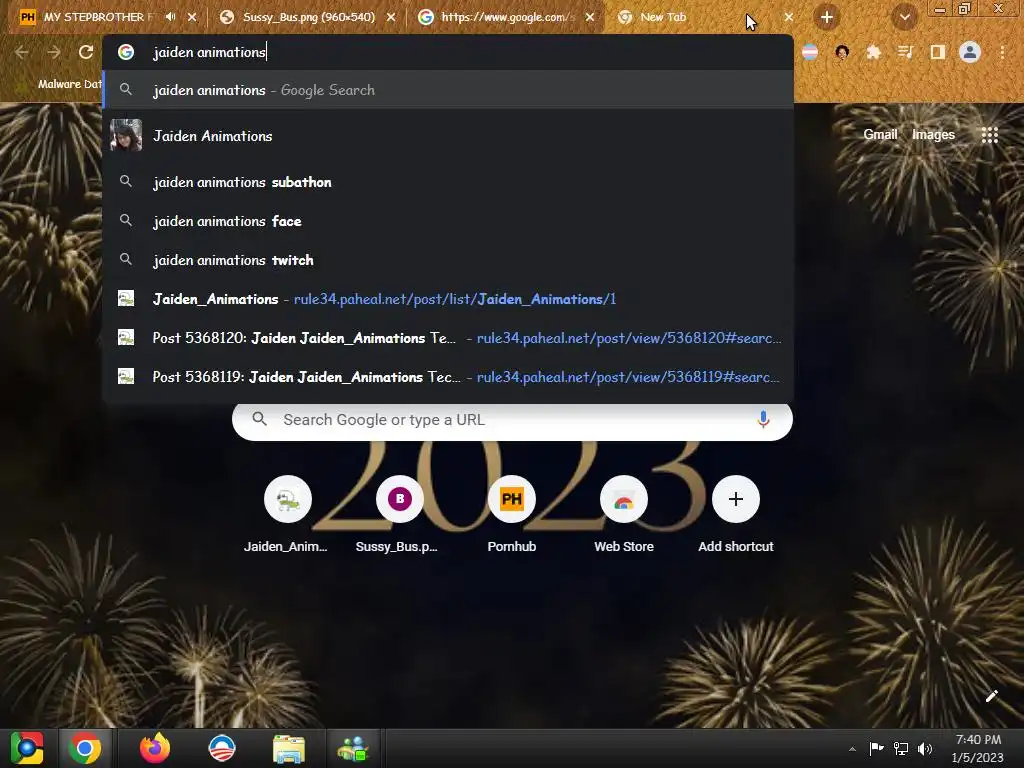Open the tab search chevron dropdown
This screenshot has width=1024, height=768.
tap(904, 18)
